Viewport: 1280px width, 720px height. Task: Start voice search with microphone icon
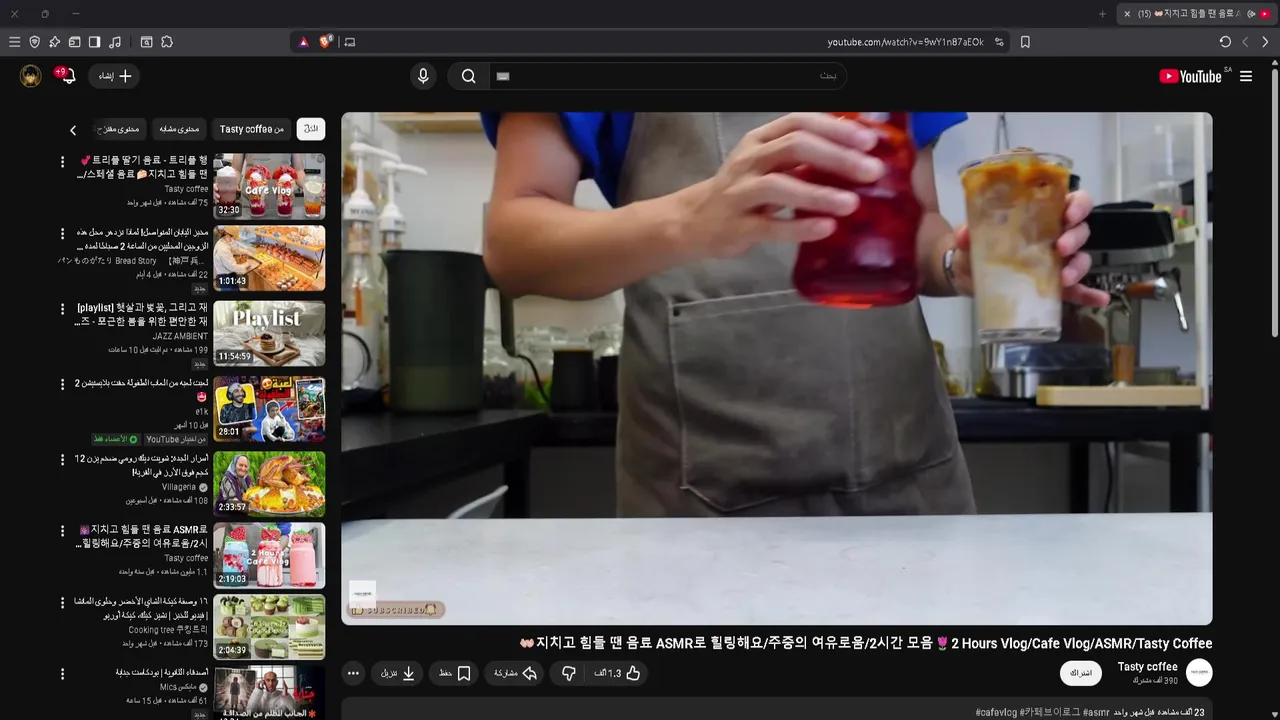(423, 76)
